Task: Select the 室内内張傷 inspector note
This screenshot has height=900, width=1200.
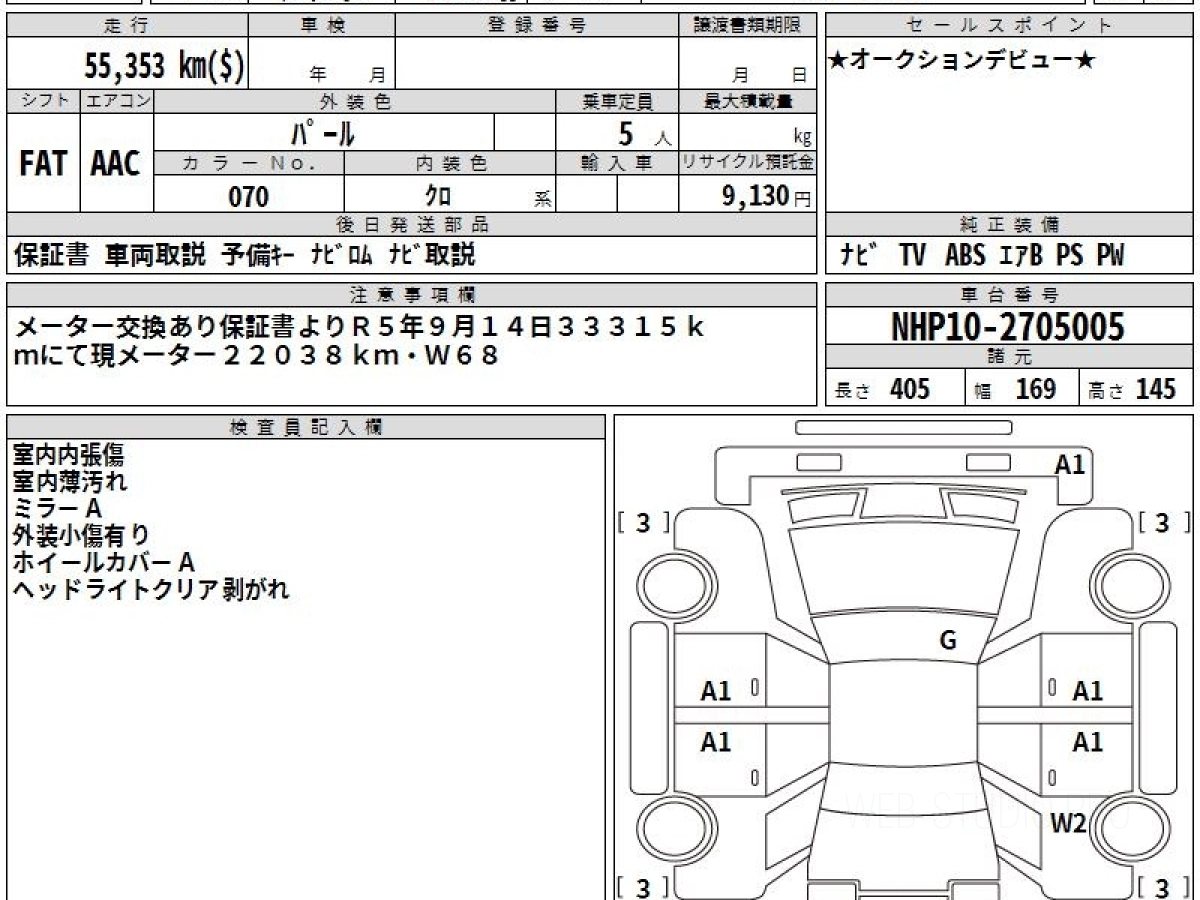Action: pyautogui.click(x=69, y=455)
